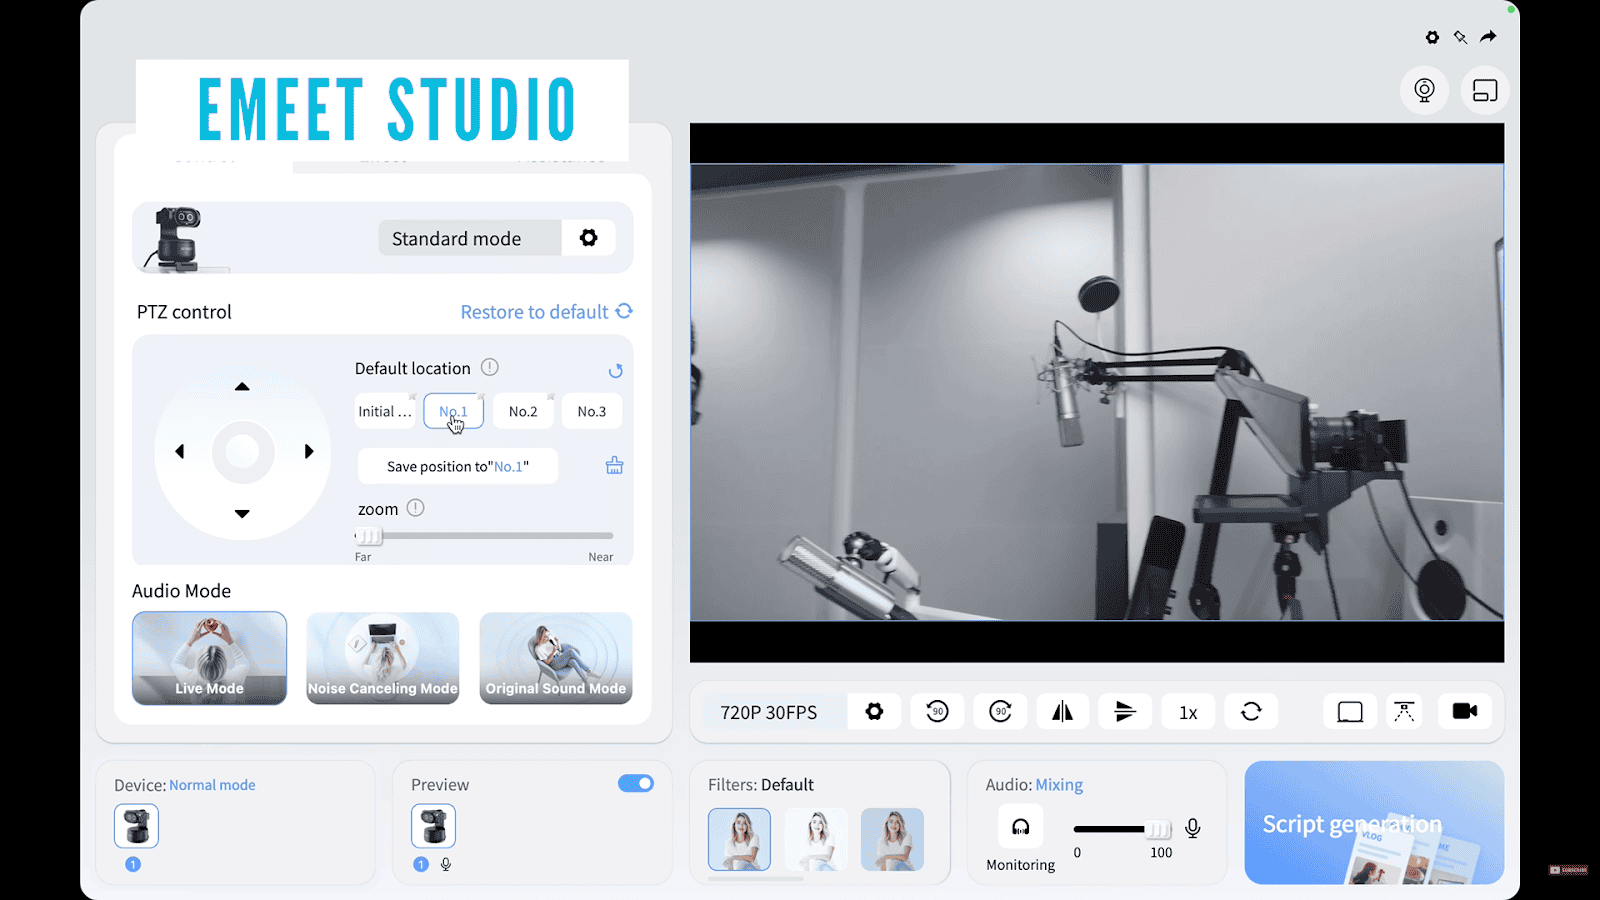This screenshot has height=900, width=1600.
Task: Select Noise Canceling Mode audio option
Action: pyautogui.click(x=383, y=658)
